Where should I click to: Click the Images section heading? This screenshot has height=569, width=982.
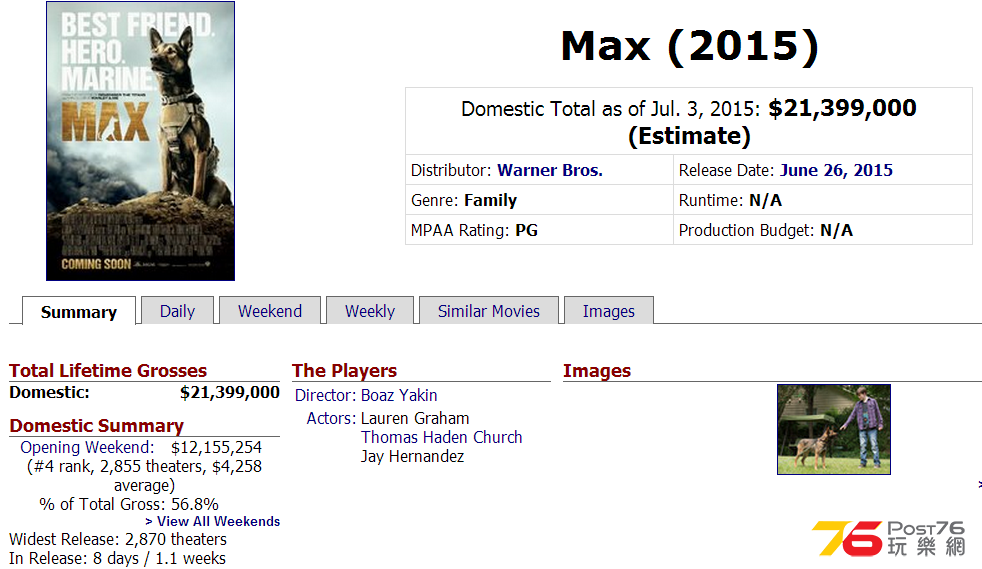597,371
